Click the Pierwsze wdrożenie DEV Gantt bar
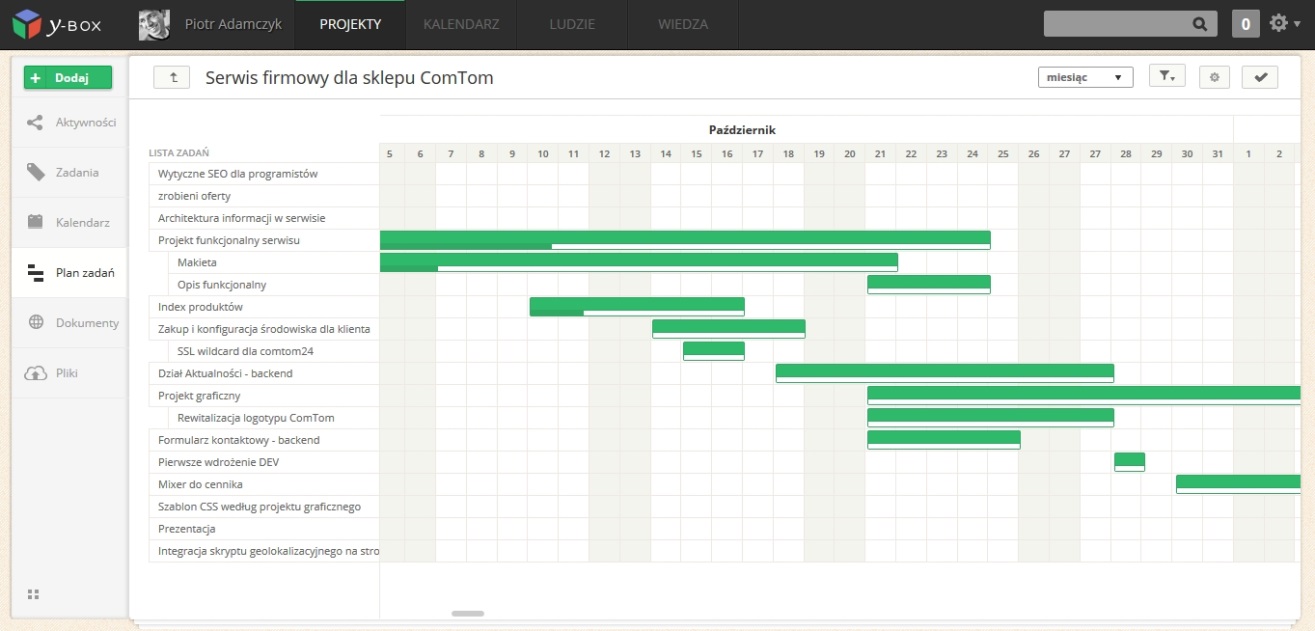1315x631 pixels. pyautogui.click(x=1129, y=461)
